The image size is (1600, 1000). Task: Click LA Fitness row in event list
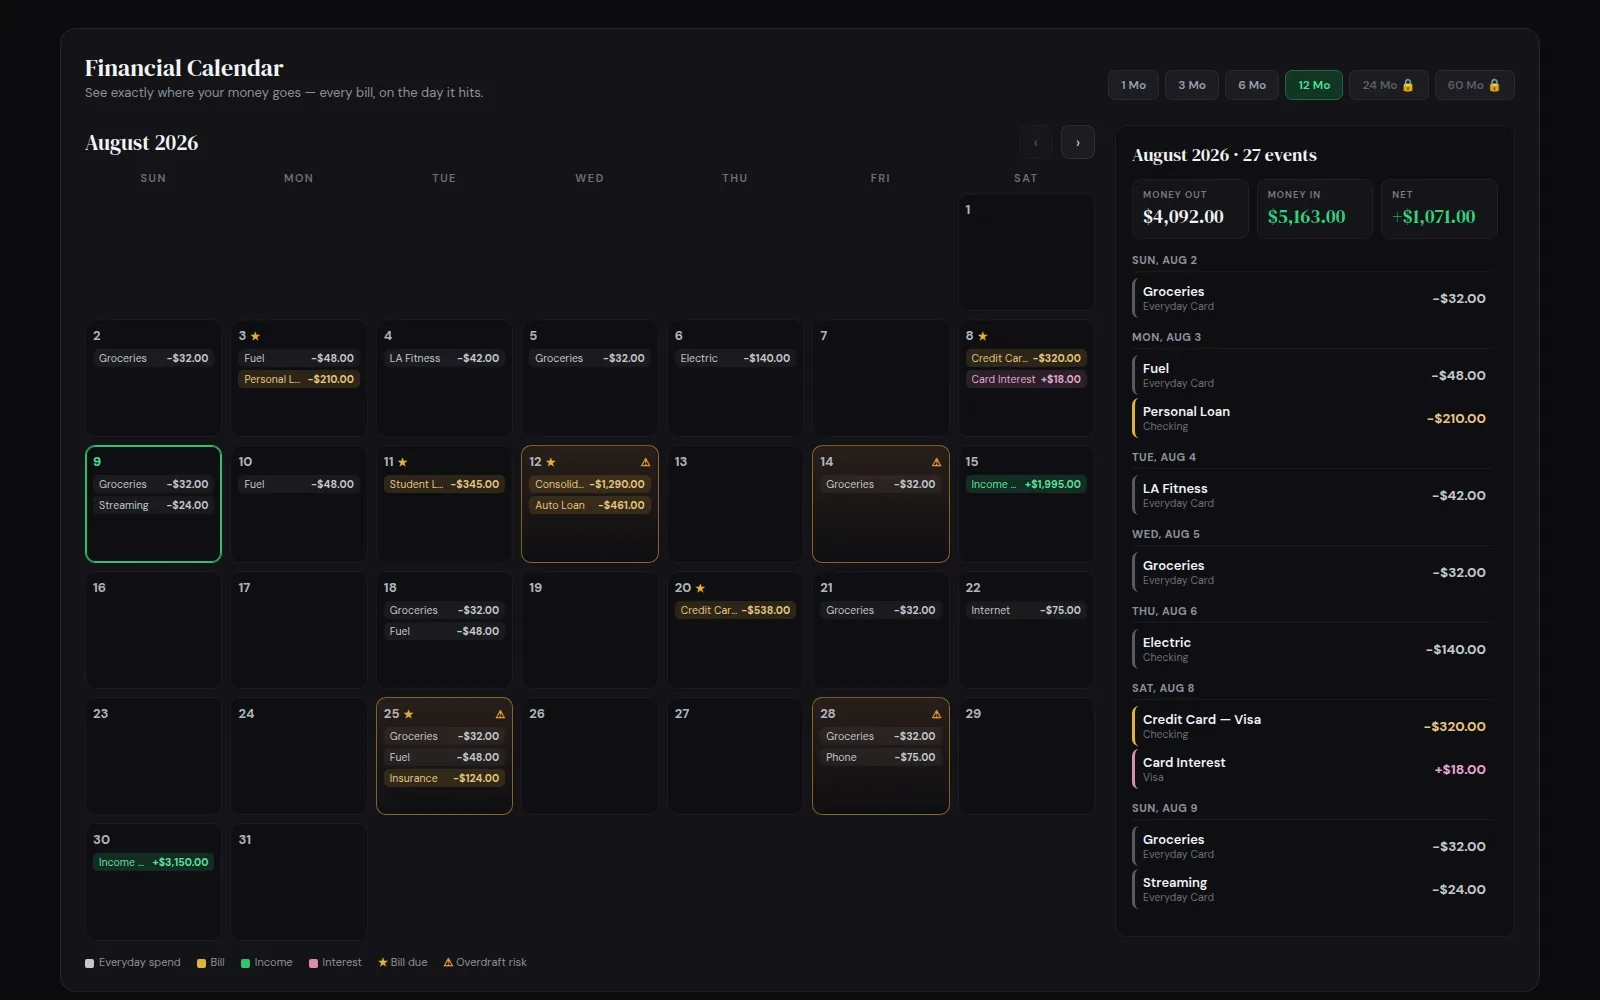click(x=1314, y=495)
